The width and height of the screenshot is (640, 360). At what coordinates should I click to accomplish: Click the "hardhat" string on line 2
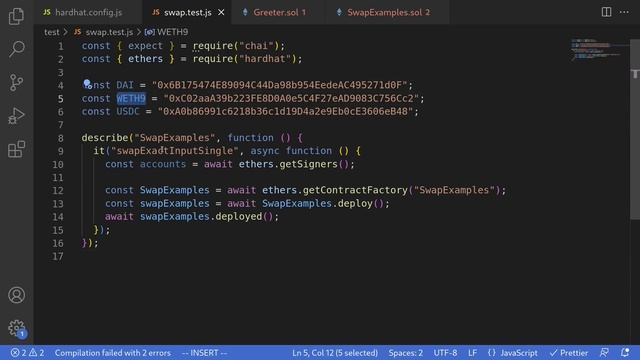coord(265,59)
